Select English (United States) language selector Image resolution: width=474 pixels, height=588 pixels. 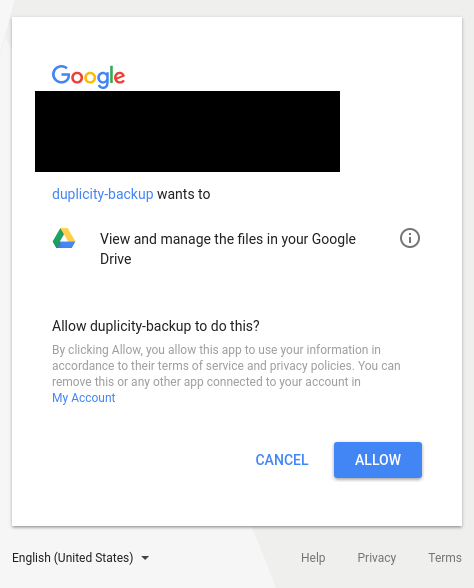click(x=80, y=558)
